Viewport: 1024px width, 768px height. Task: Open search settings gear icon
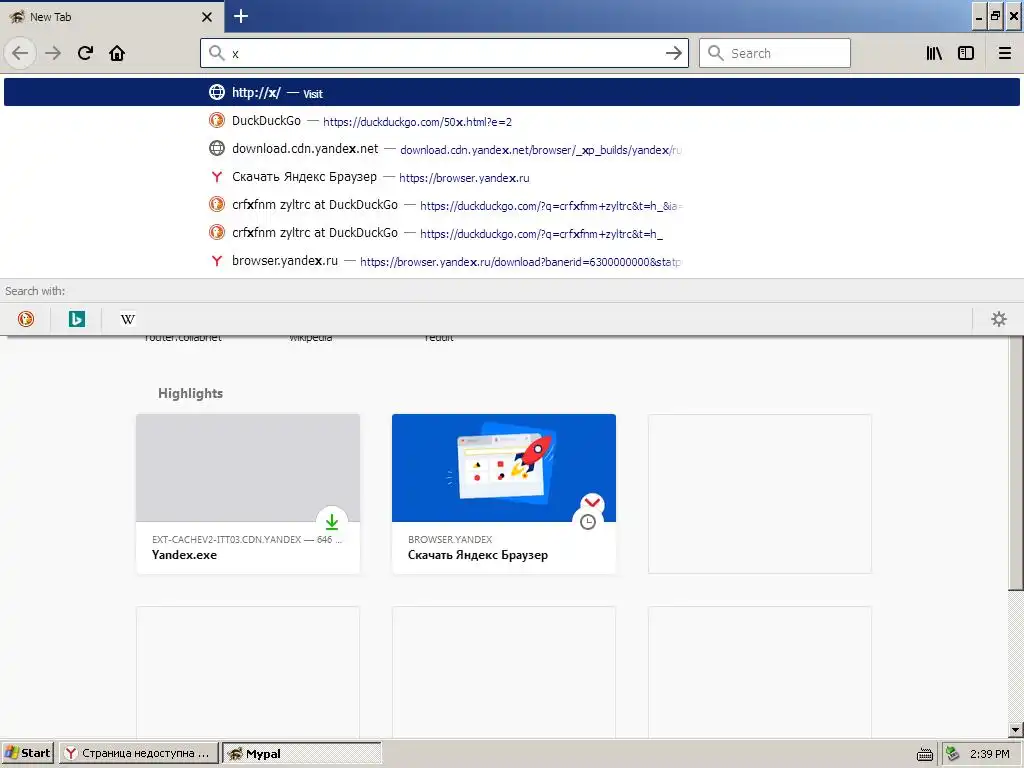(999, 319)
